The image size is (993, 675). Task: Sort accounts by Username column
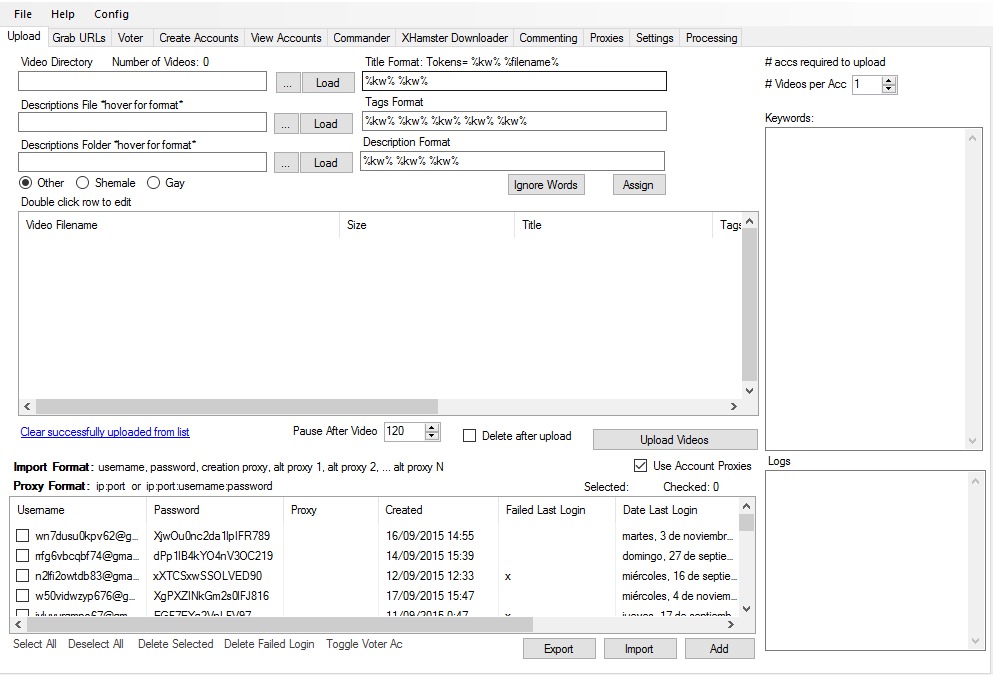[x=79, y=510]
